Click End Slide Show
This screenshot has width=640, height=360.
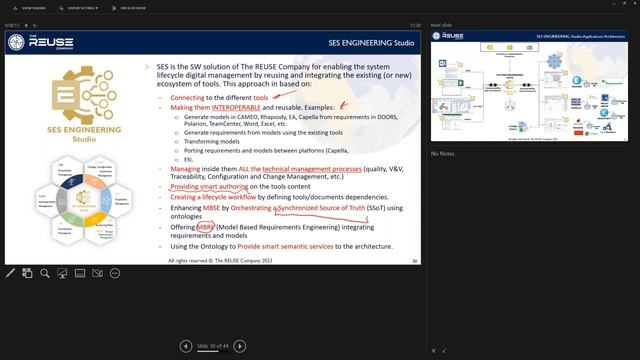129,8
